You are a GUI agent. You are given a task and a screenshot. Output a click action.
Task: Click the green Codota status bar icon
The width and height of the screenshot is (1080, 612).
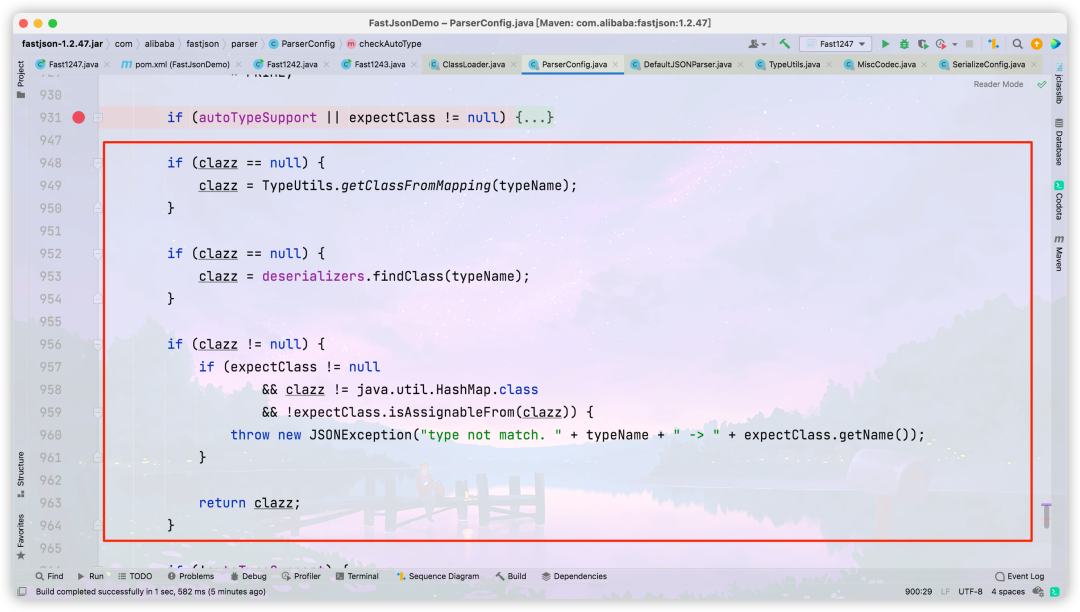coord(1055,591)
